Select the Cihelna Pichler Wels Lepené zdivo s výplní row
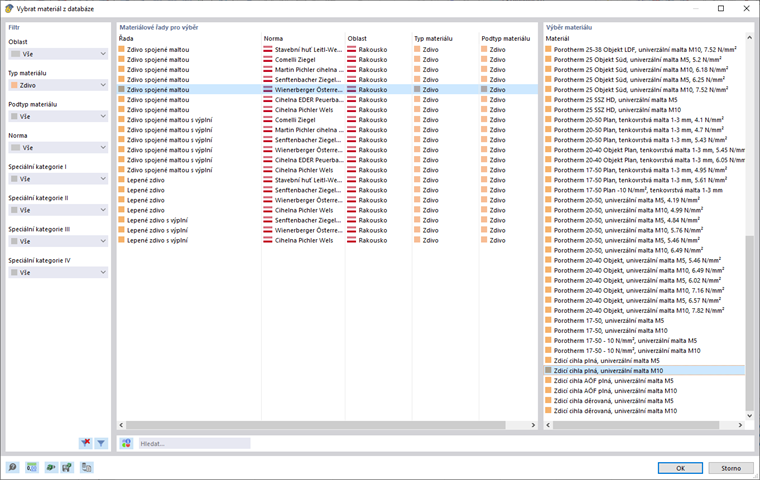This screenshot has height=480, width=760. point(328,240)
